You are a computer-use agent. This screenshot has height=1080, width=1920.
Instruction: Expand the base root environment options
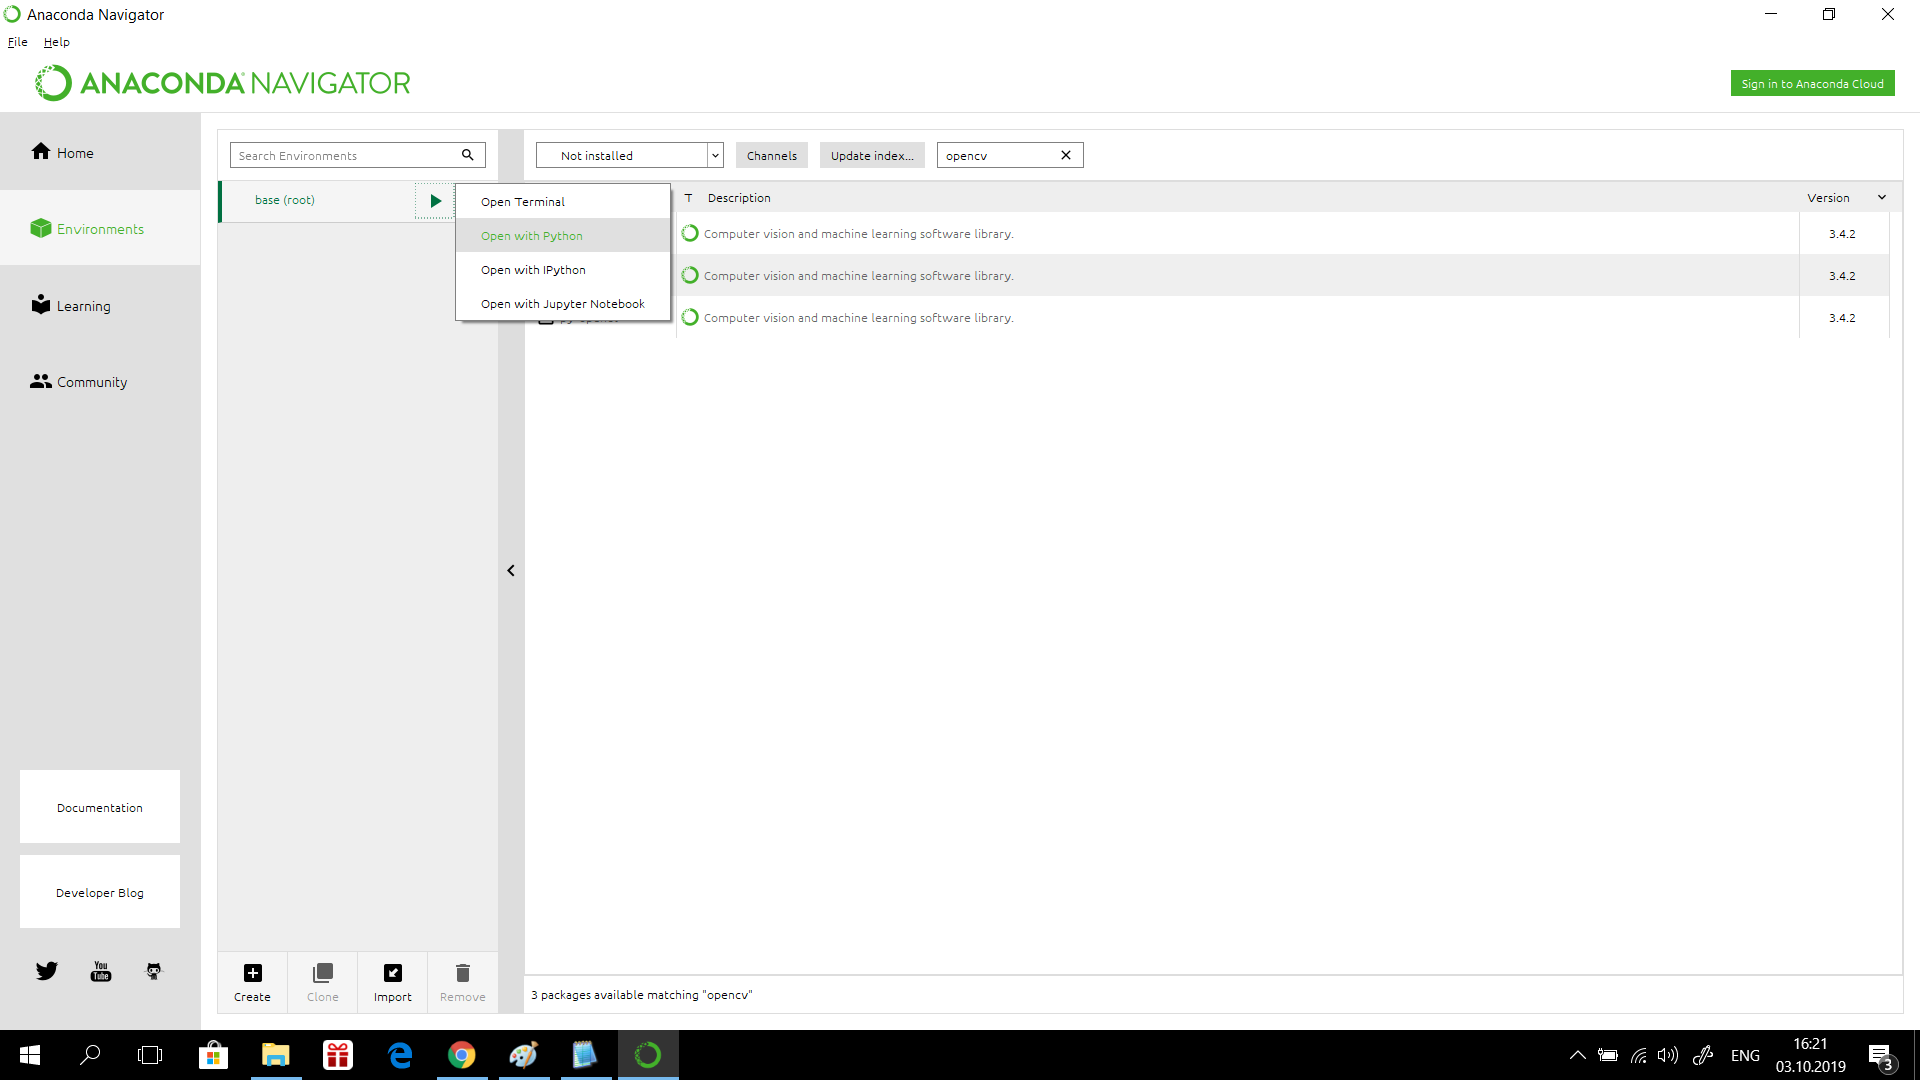(x=434, y=199)
